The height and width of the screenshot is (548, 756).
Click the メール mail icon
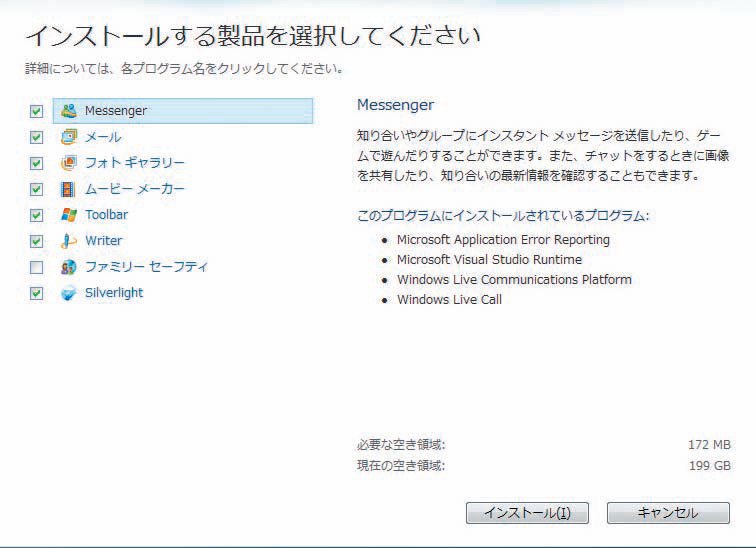[x=68, y=137]
